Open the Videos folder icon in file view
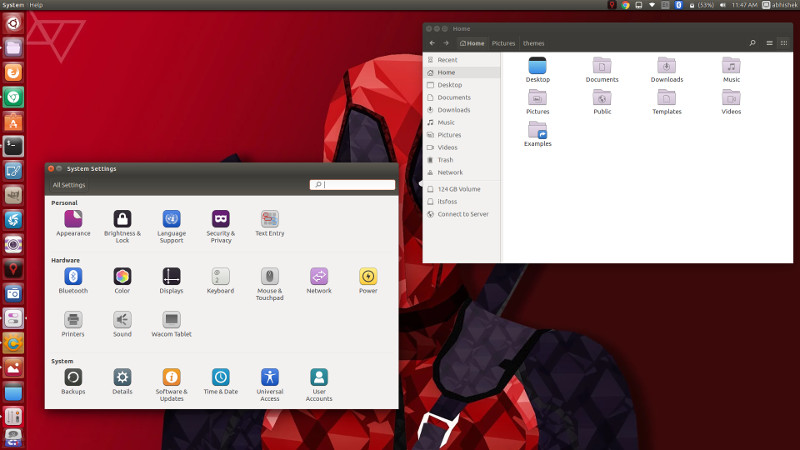Screen dimensions: 800x450 tap(731, 102)
